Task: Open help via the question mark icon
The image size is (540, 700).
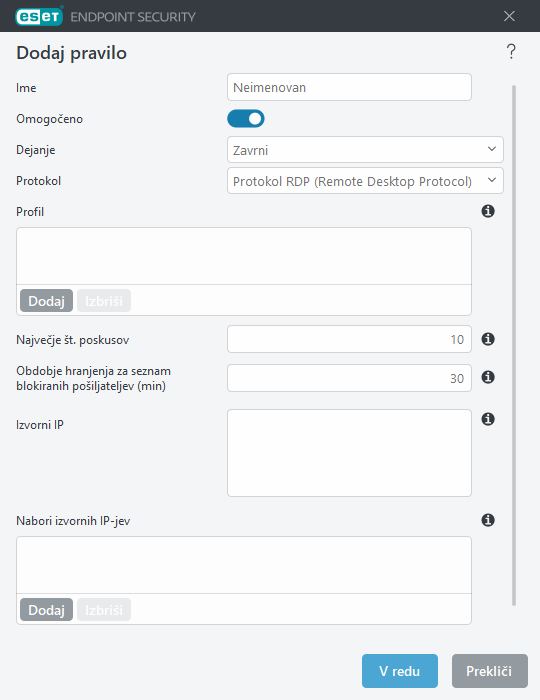Action: [511, 51]
